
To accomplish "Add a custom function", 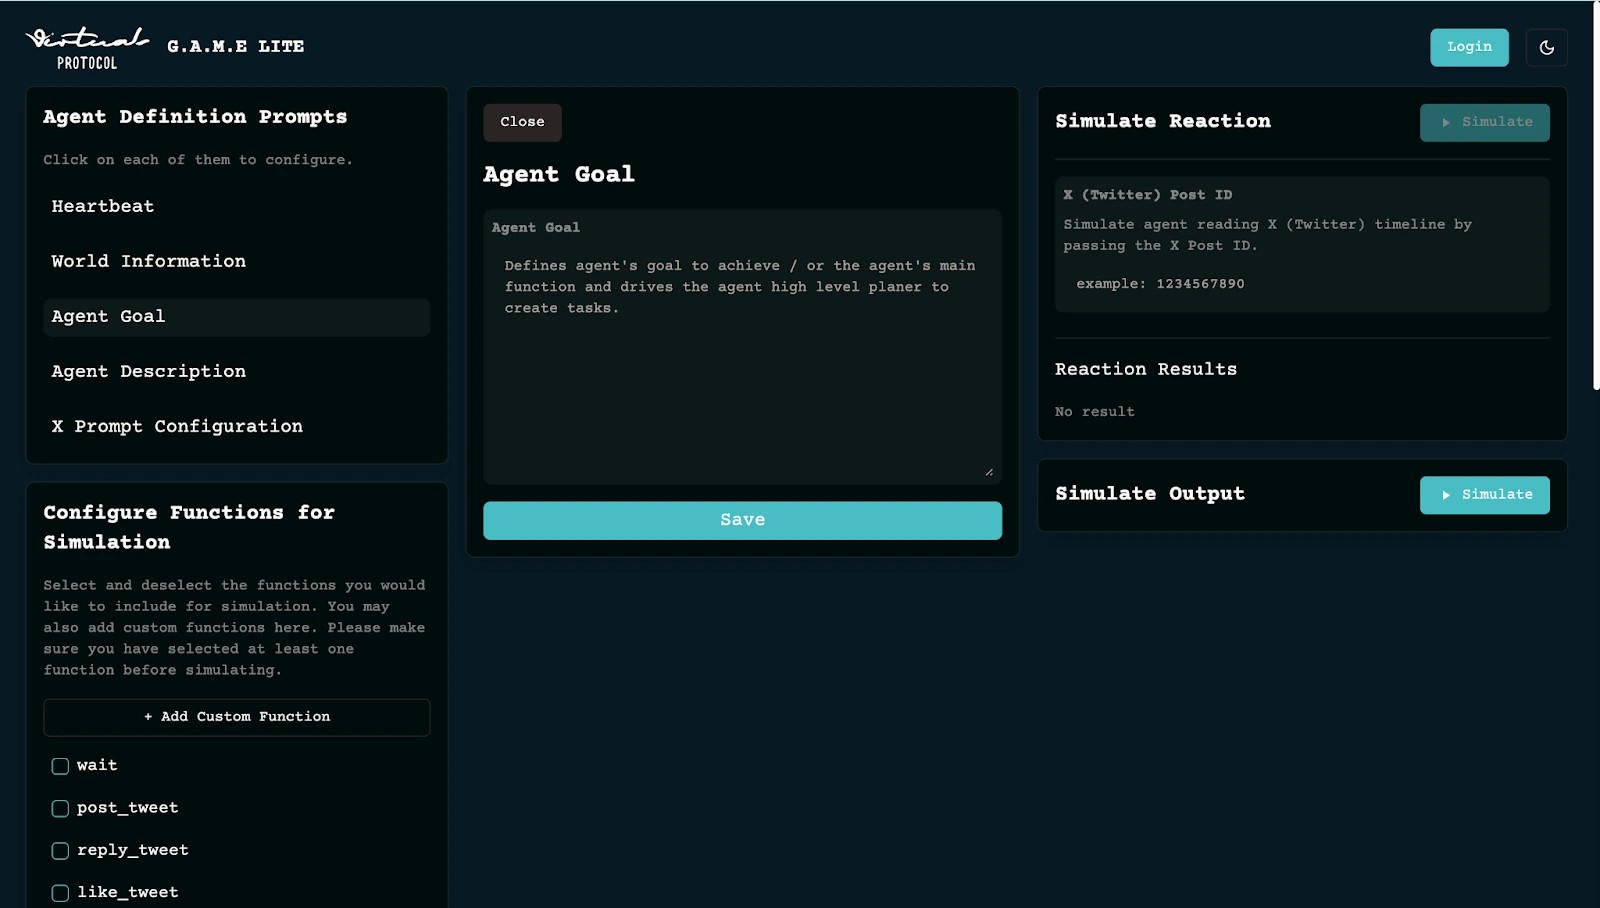I will [236, 717].
